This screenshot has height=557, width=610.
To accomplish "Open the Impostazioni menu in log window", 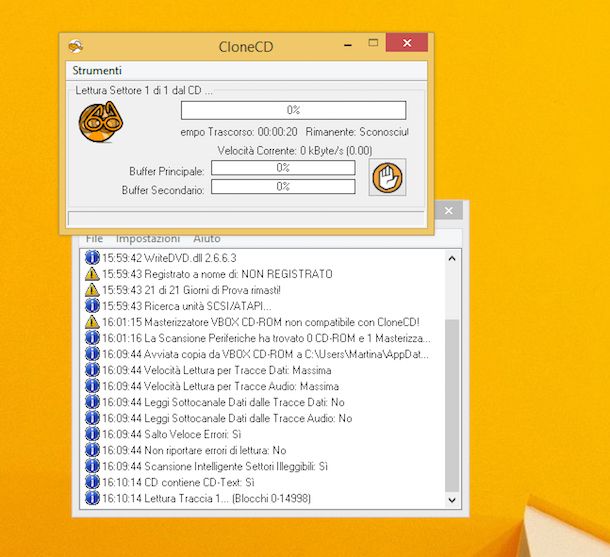I will click(x=148, y=238).
